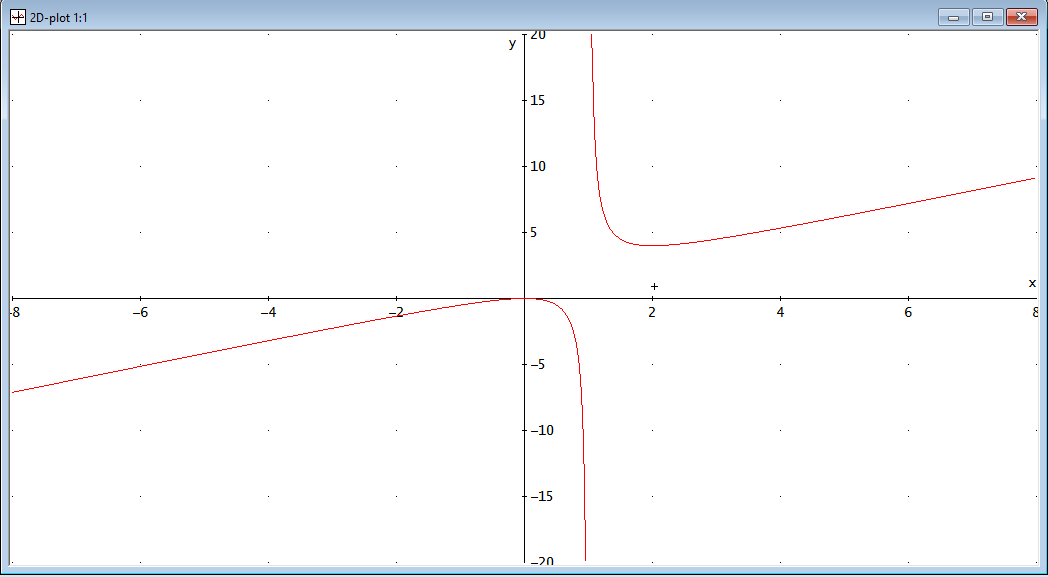Viewport: 1048px width, 577px height.
Task: Click the tick label 6 on the x-axis
Action: 908,313
